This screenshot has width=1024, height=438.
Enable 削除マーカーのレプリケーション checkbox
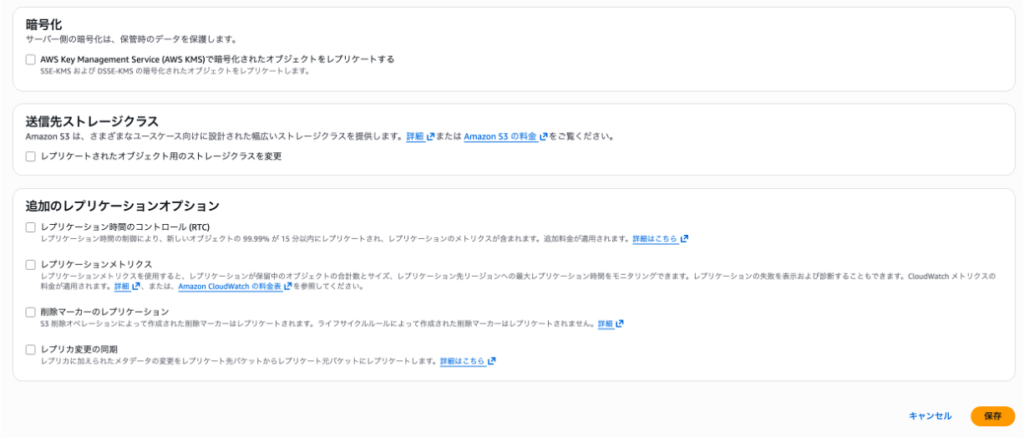coord(31,312)
